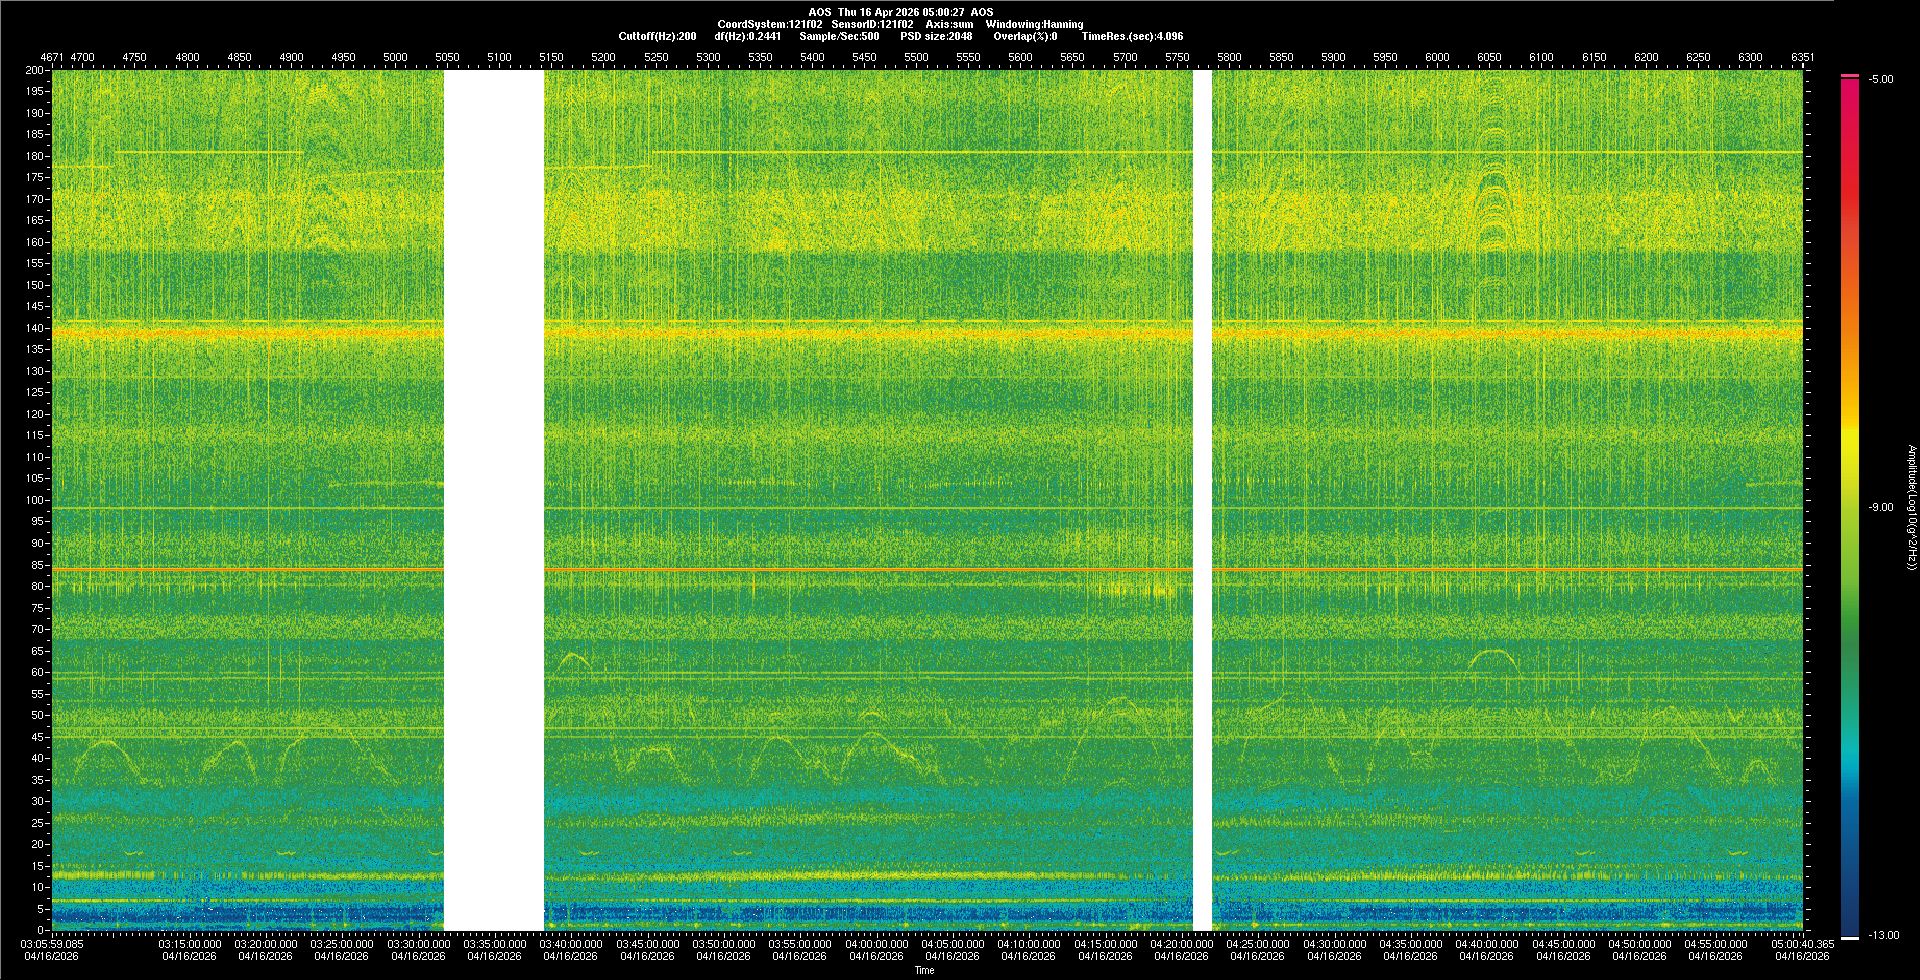The width and height of the screenshot is (1920, 980).
Task: Click the Windowing:Hanning header text
Action: click(1034, 24)
